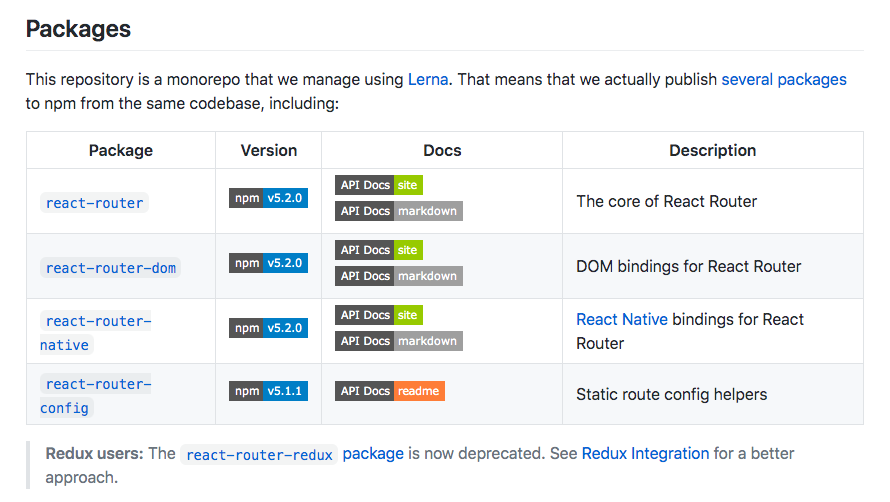Open the several packages link
This screenshot has height=502, width=890.
pos(783,80)
